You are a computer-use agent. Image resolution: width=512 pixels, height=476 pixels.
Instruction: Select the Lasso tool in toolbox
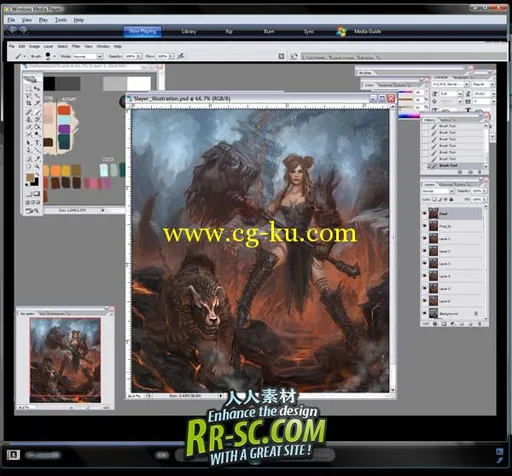click(28, 95)
